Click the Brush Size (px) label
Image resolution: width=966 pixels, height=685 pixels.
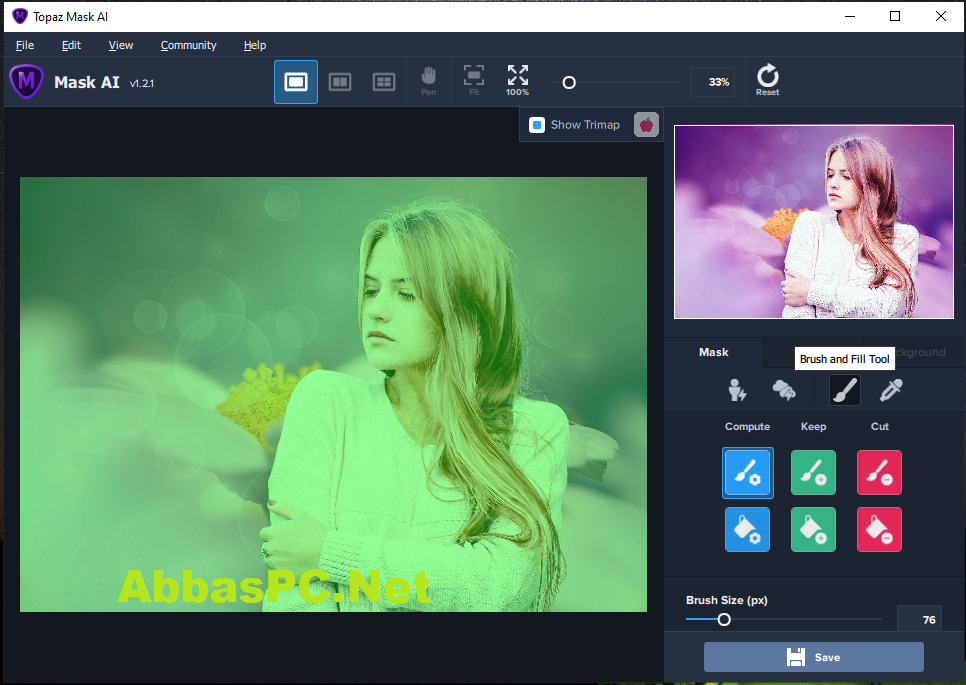tap(727, 600)
